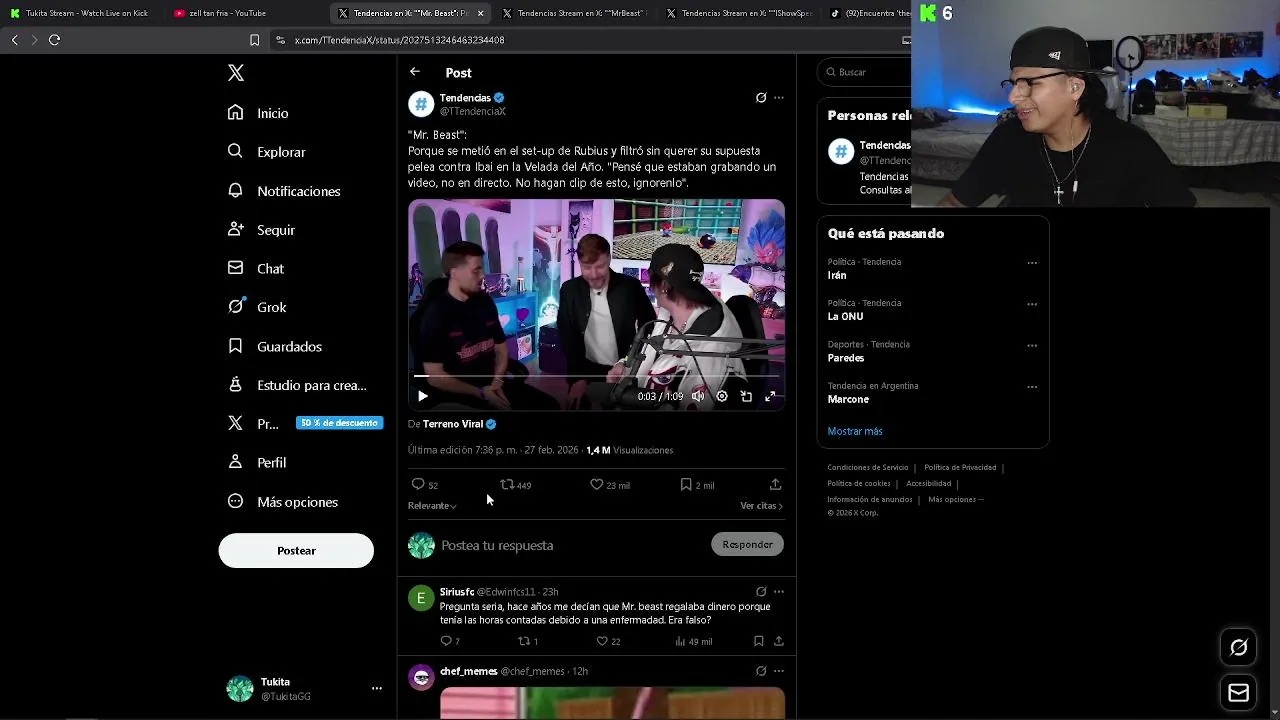1280x720 pixels.
Task: Click the X logo in sidebar
Action: coord(236,73)
